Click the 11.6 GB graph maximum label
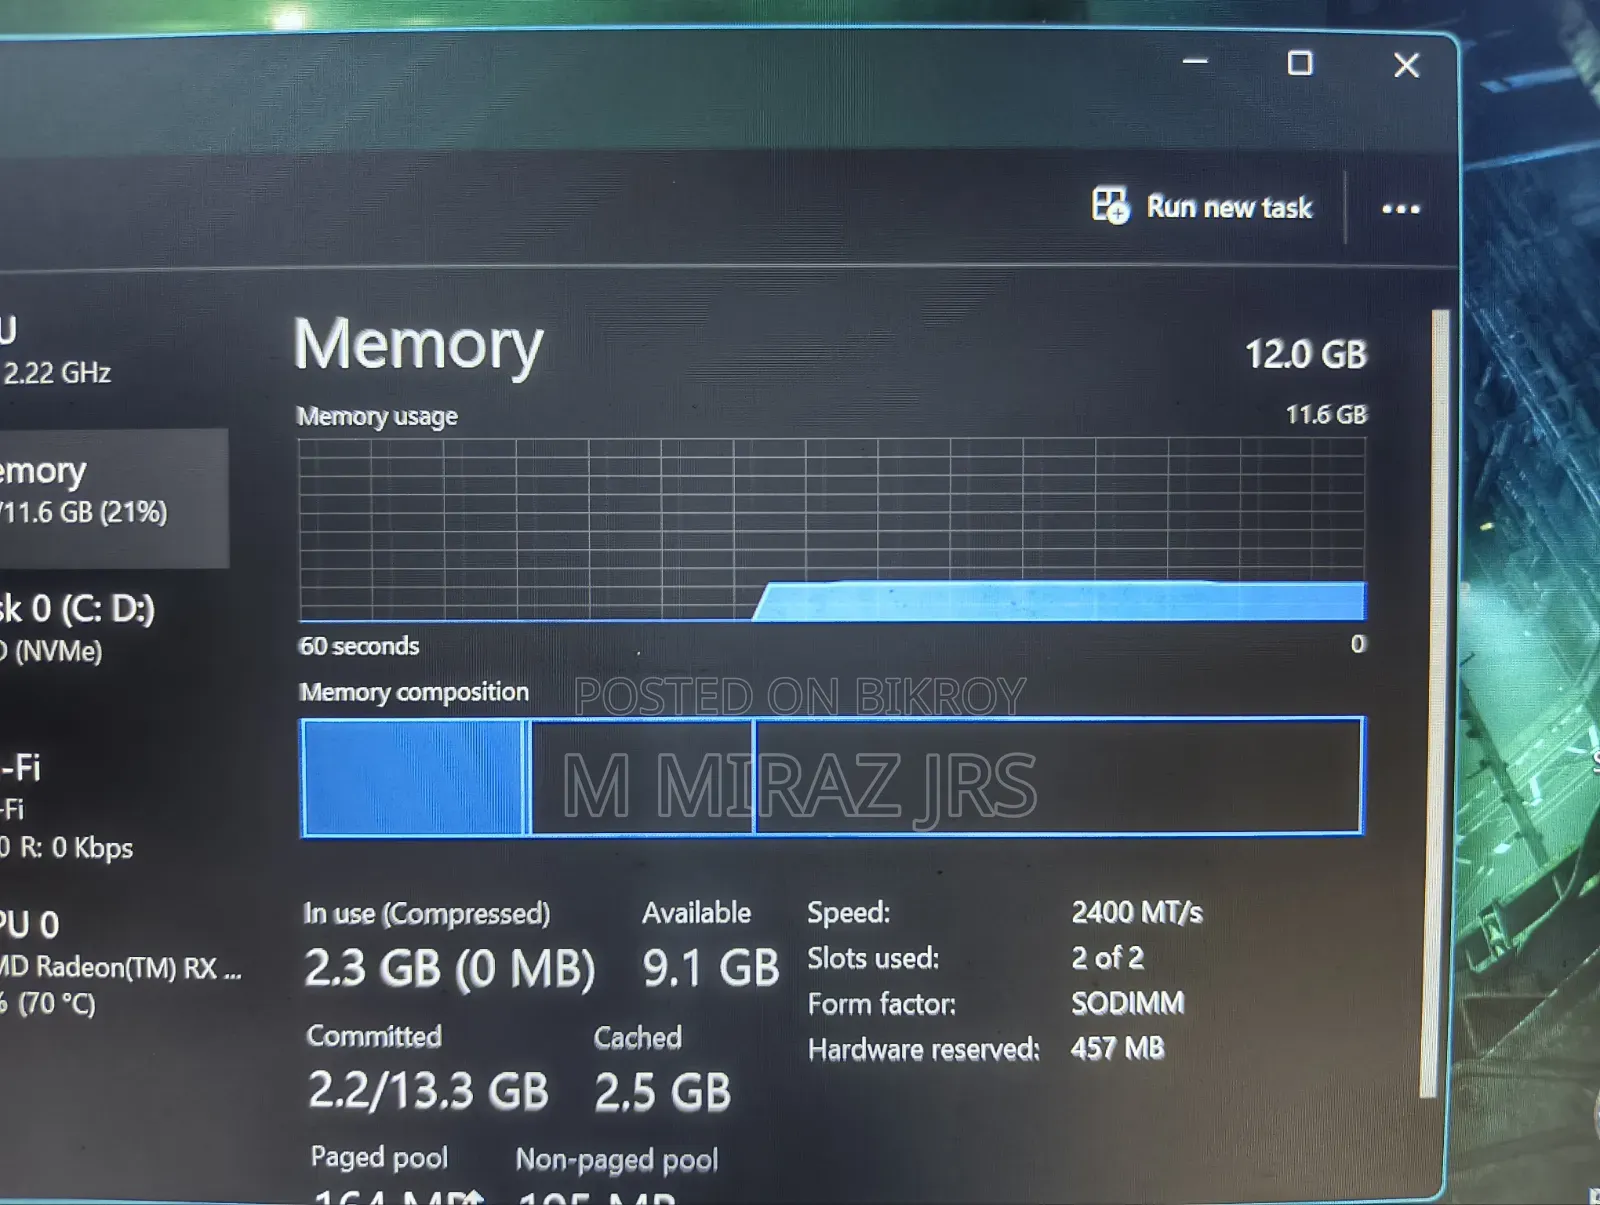Screen dimensions: 1600x1205 pos(1325,414)
